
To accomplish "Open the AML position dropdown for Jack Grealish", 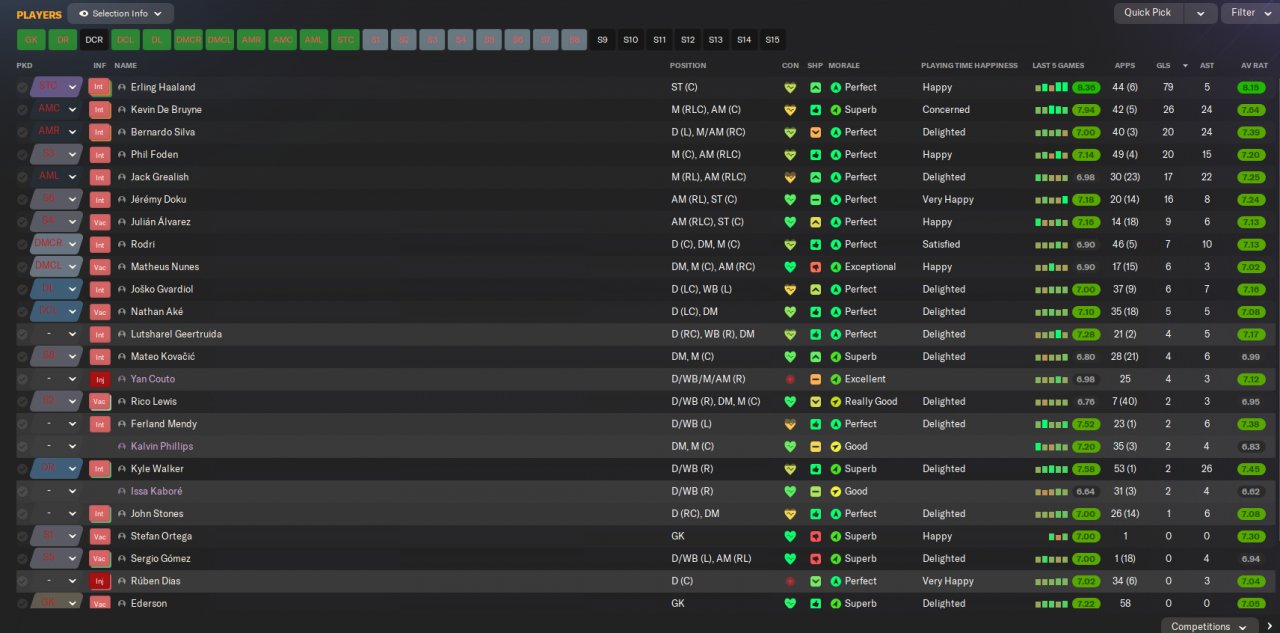I will [x=72, y=177].
